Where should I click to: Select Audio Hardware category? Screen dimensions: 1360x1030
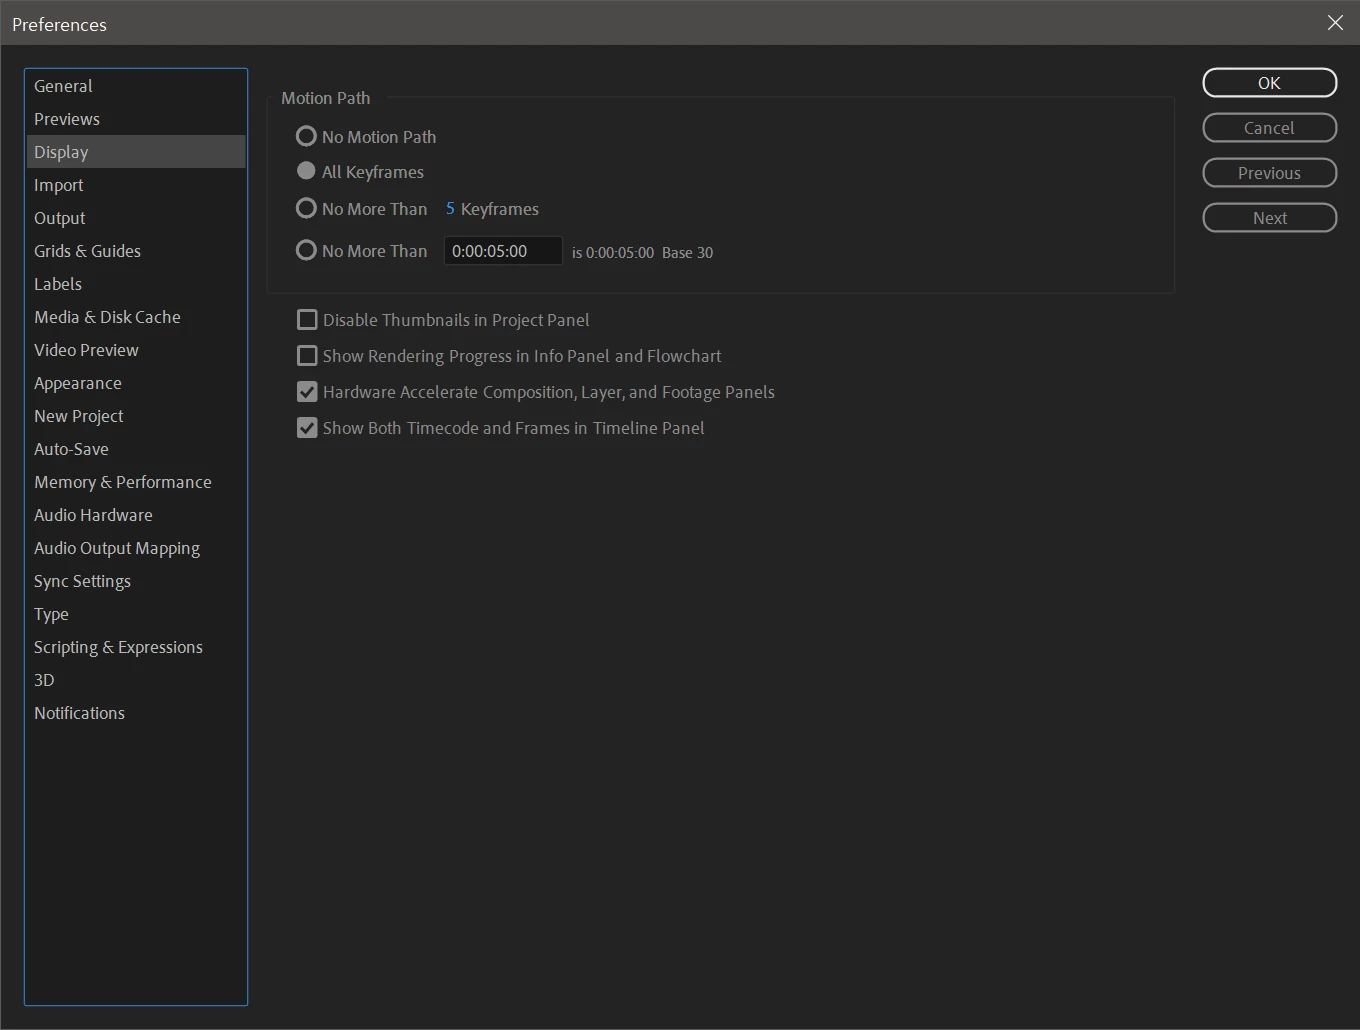pos(135,515)
